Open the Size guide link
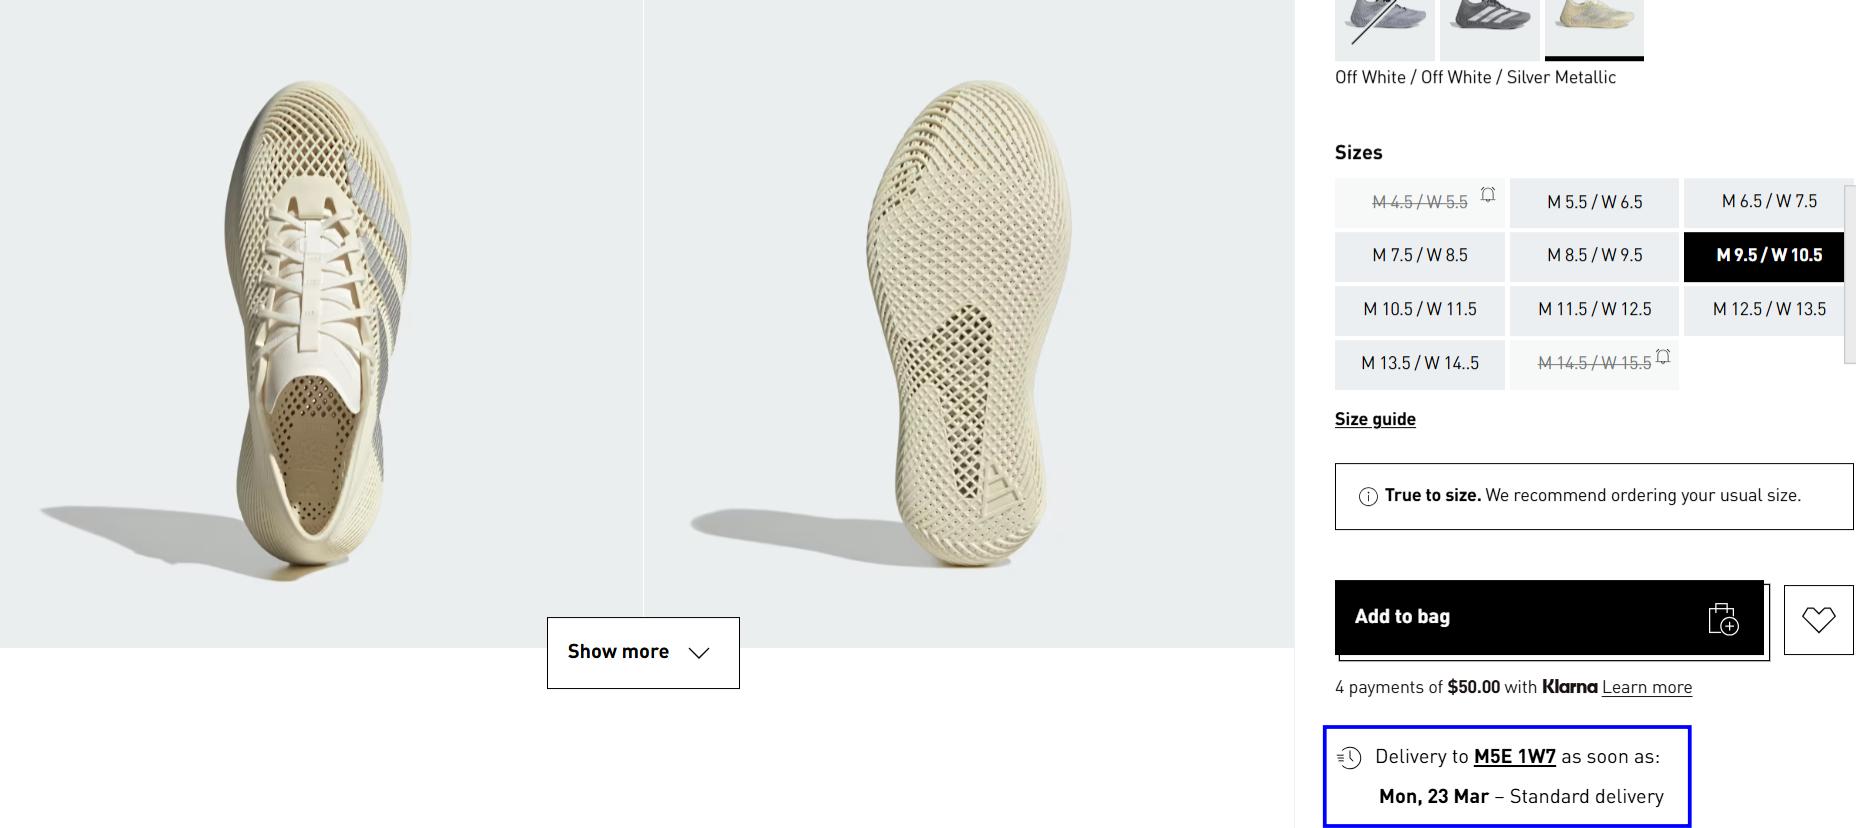Viewport: 1856px width, 828px height. click(x=1375, y=419)
